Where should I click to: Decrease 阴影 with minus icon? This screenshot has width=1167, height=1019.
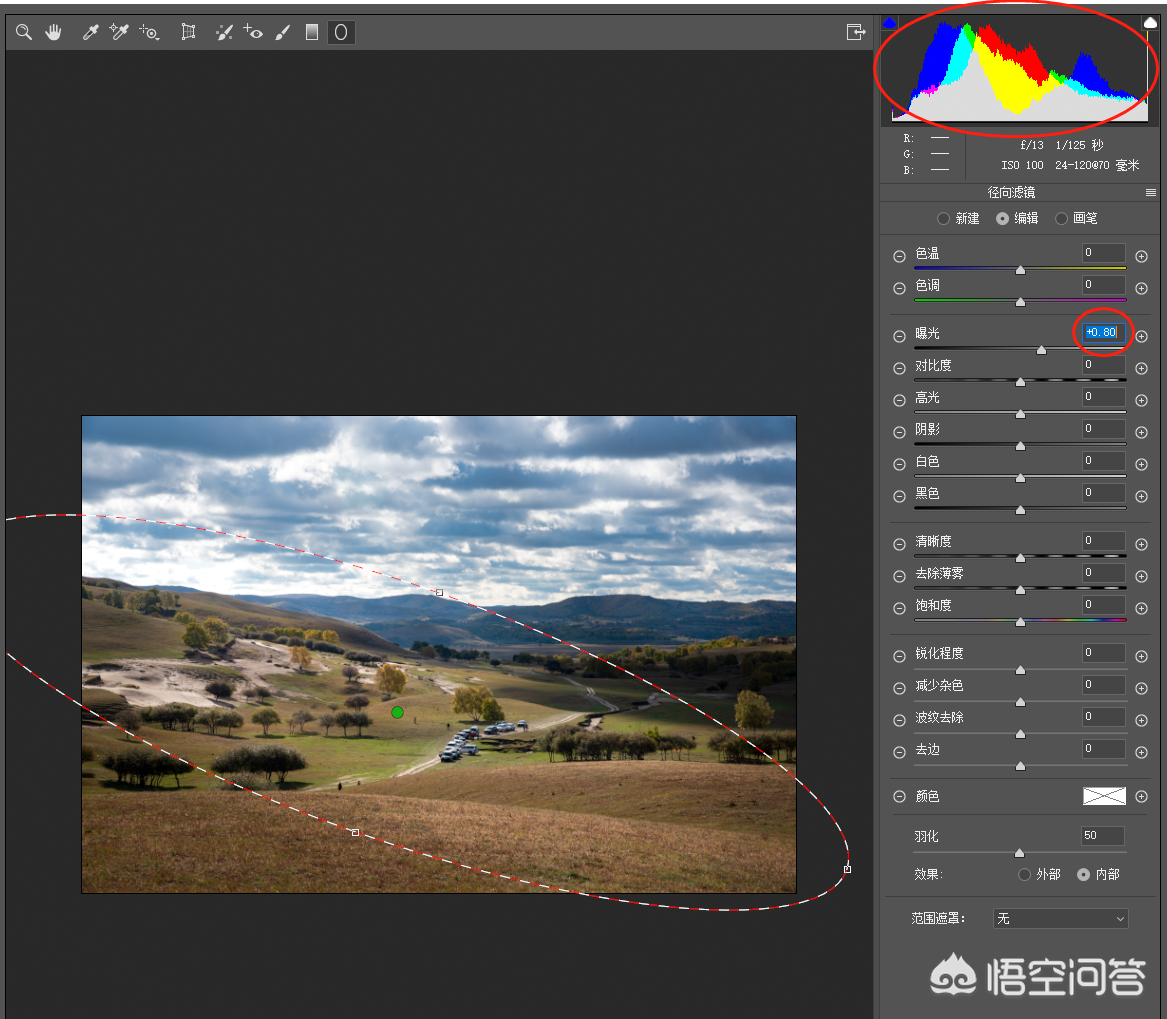(x=899, y=432)
